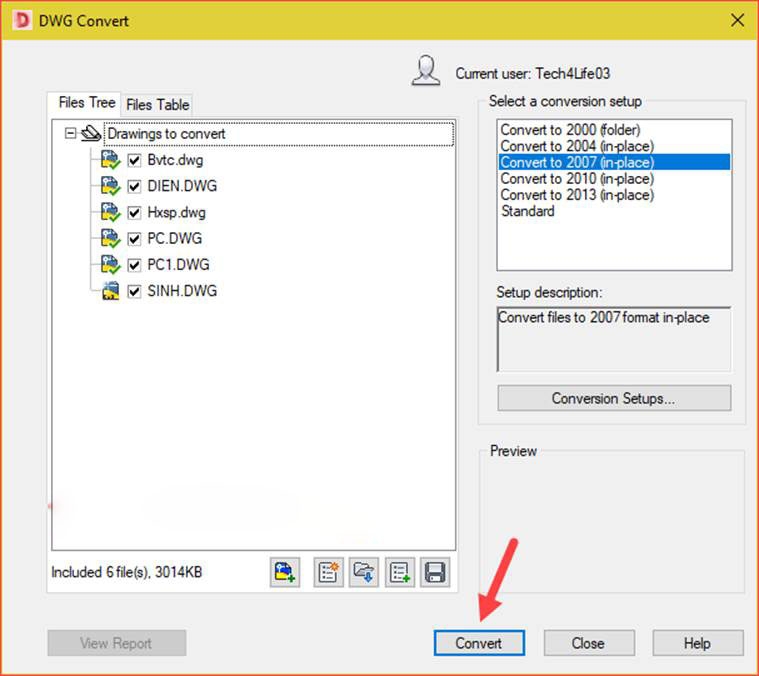The image size is (759, 676).
Task: Click the SINH.DWG drawing file icon
Action: point(110,290)
